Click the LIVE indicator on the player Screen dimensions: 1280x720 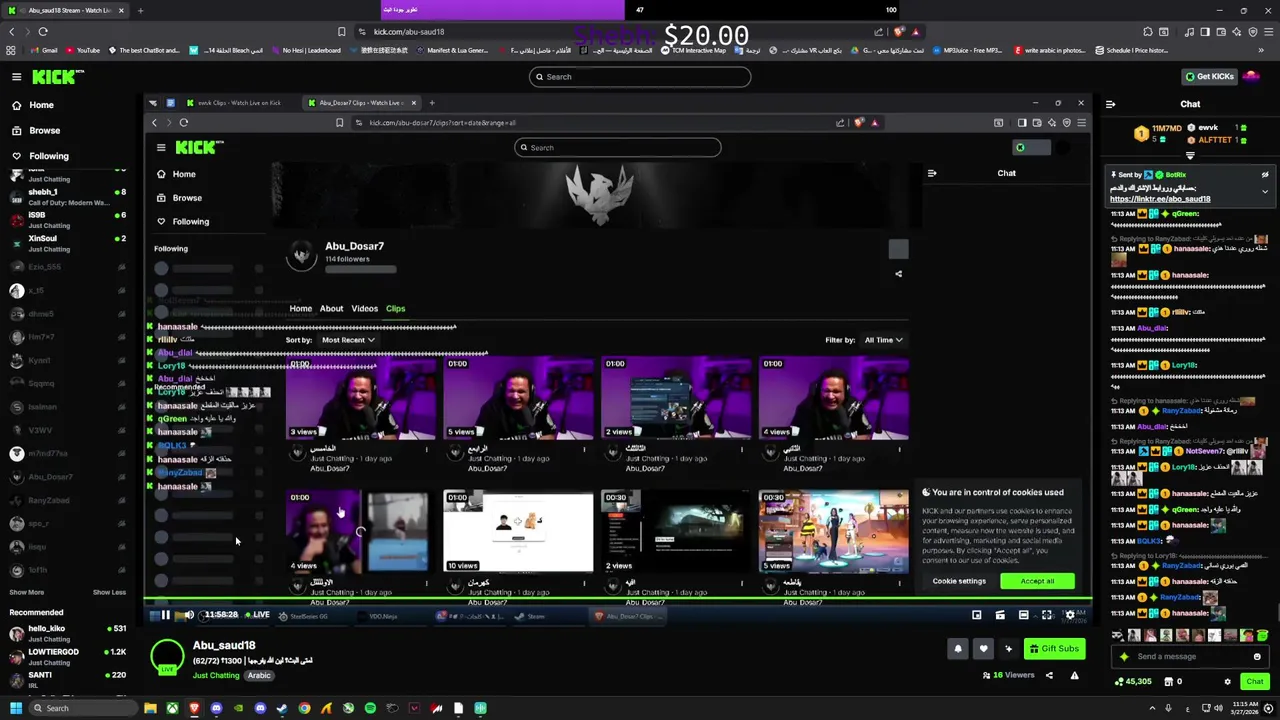(x=258, y=615)
